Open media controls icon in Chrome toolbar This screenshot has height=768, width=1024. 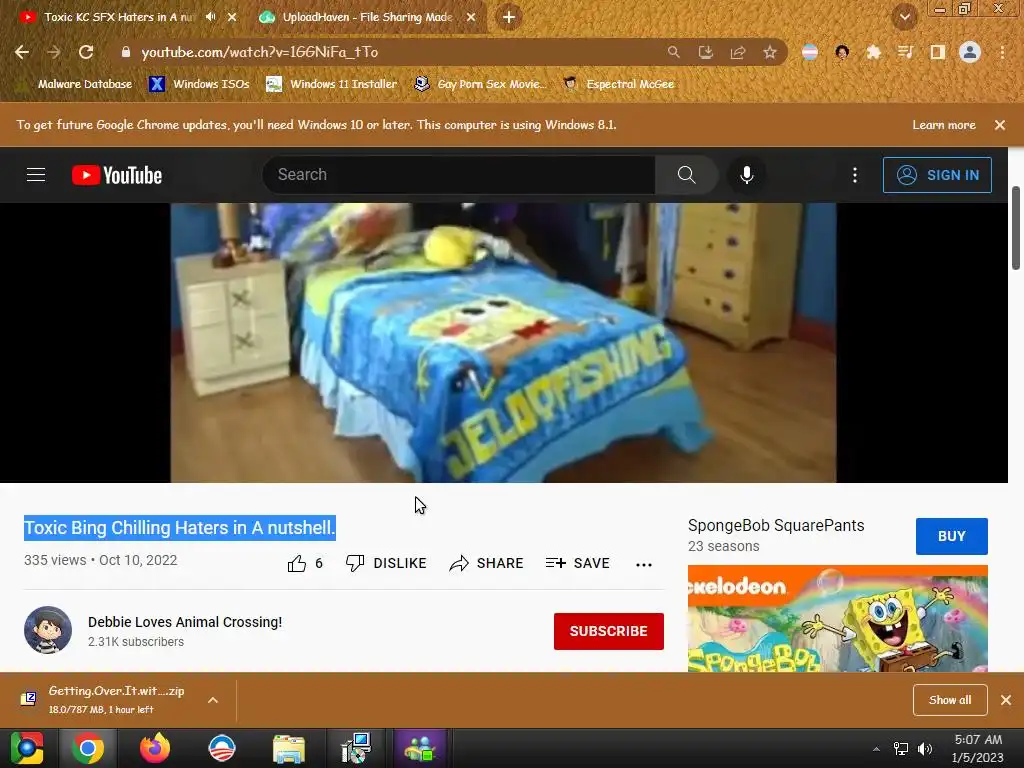[905, 52]
